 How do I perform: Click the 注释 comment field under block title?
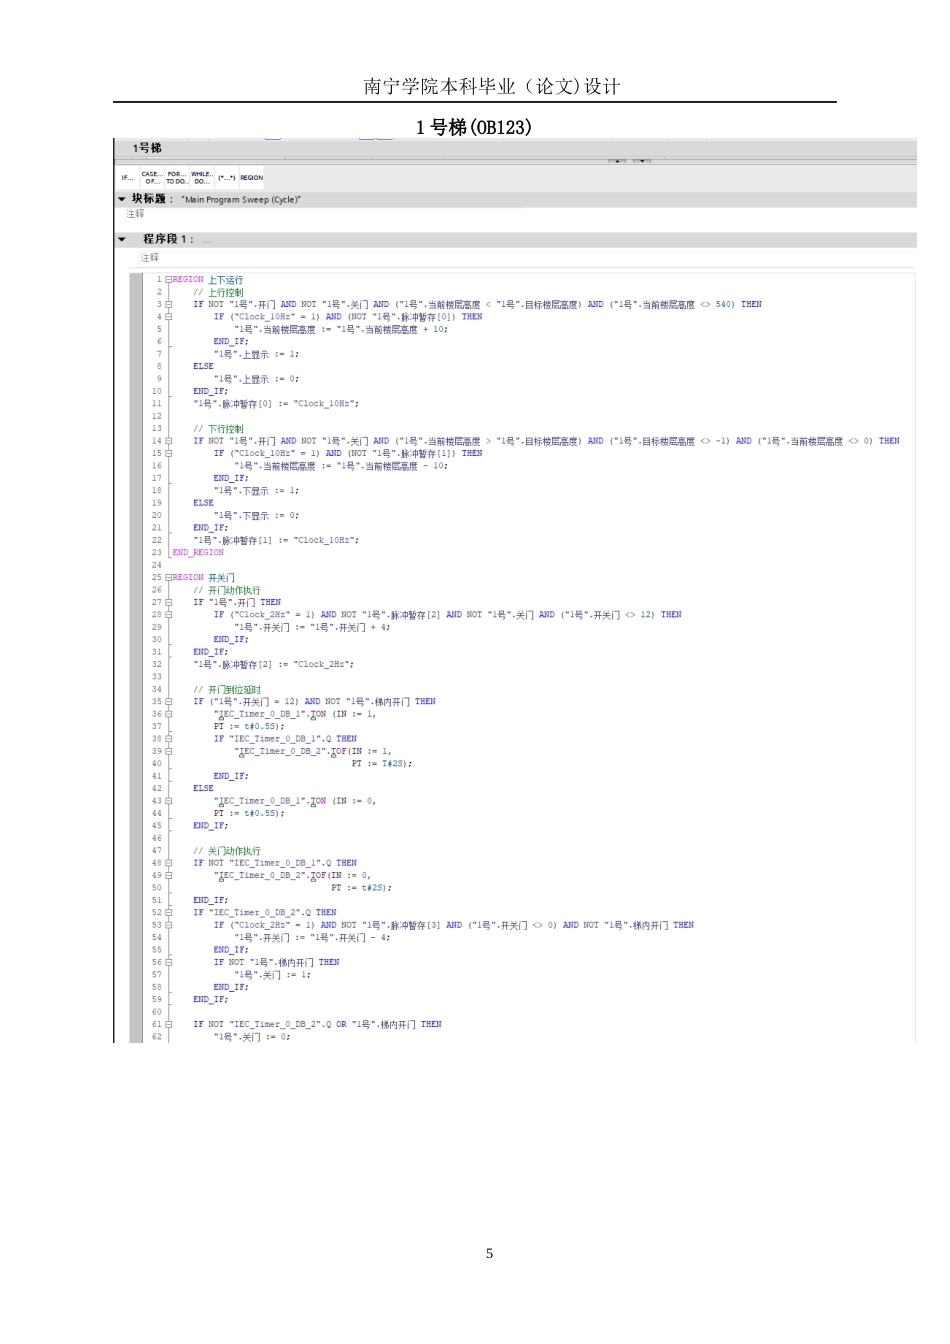136,214
